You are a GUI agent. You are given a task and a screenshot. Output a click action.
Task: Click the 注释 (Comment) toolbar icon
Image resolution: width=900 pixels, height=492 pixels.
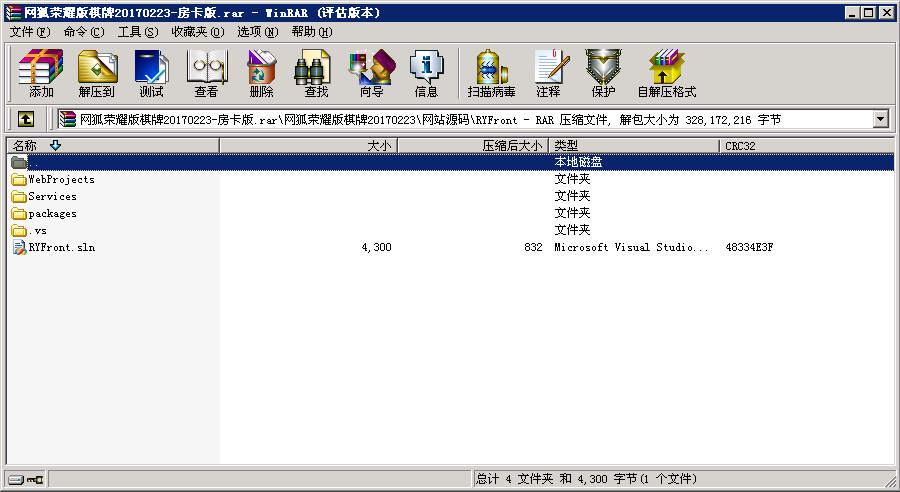click(548, 73)
